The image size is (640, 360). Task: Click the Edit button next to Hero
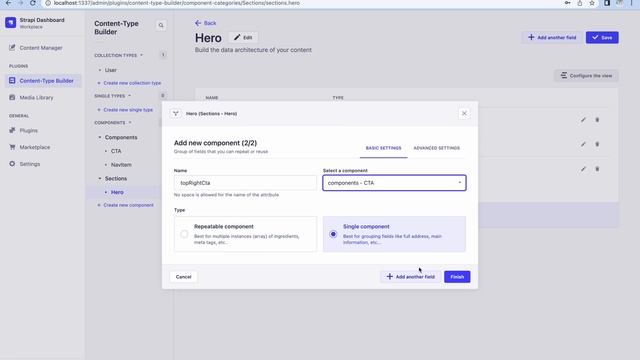[x=243, y=38]
